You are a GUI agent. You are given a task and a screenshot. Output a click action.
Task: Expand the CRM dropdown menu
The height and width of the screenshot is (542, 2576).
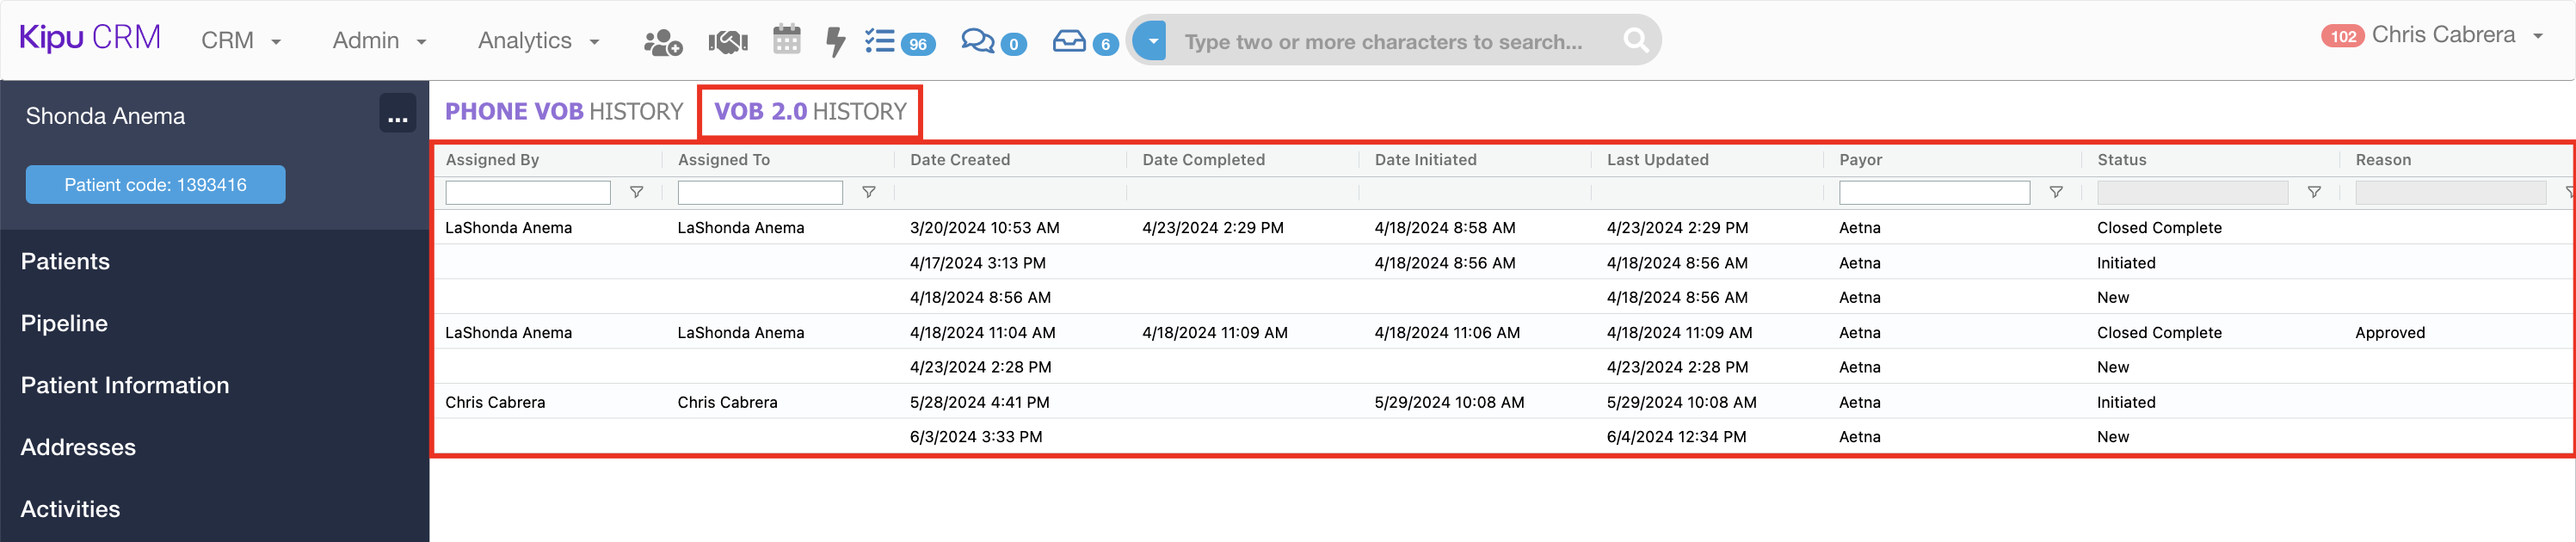pos(240,41)
